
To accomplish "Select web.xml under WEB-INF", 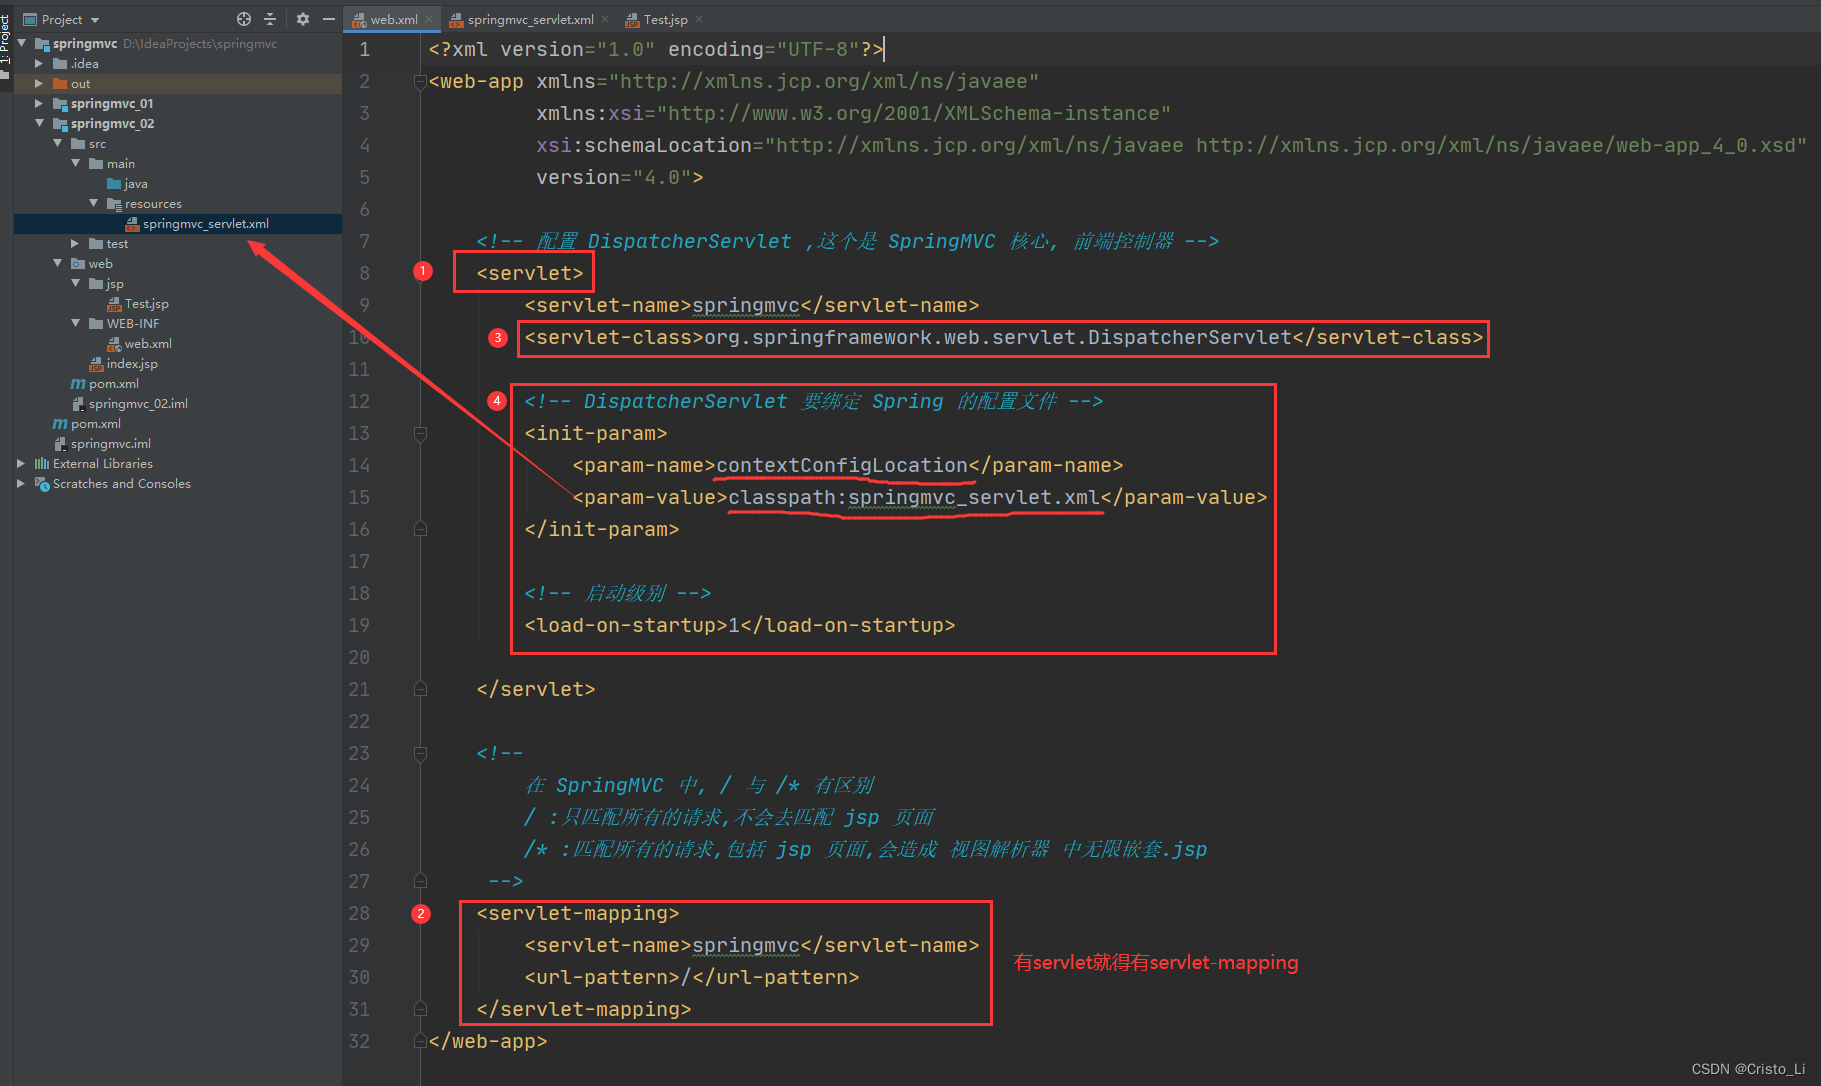I will pos(148,343).
